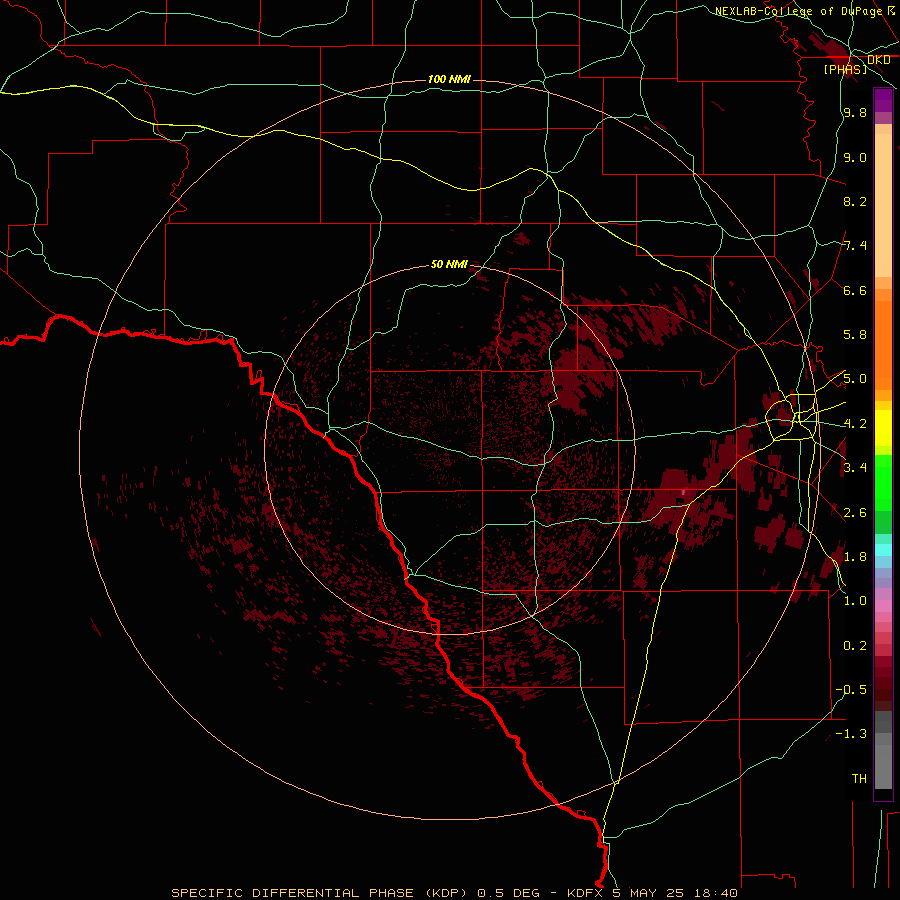Click the 8.2 value on color scale
The image size is (900, 900).
tap(855, 201)
